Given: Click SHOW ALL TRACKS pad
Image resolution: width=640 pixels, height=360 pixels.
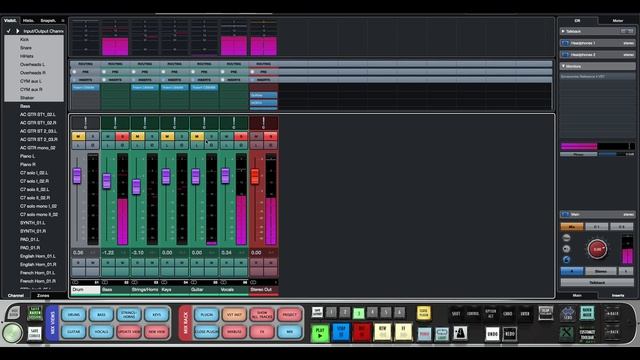Looking at the screenshot, I should [262, 315].
